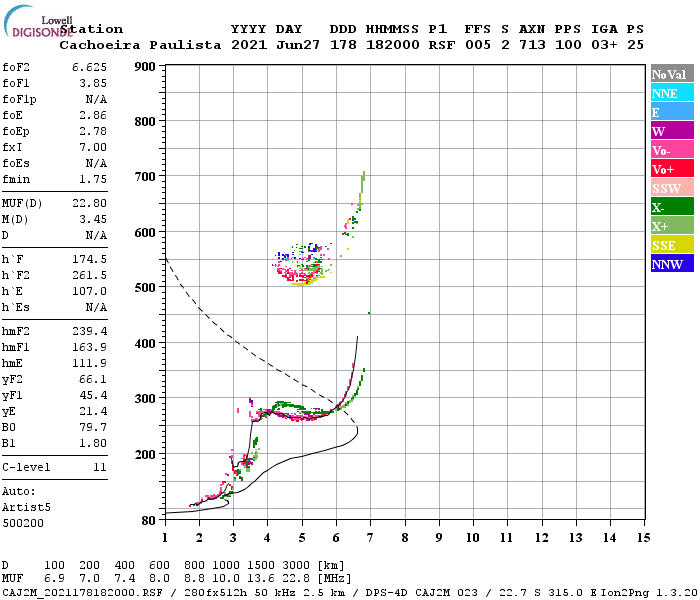Click the DPS-4D CAJ2M 023 footer text
700x600 pixels.
click(421, 592)
